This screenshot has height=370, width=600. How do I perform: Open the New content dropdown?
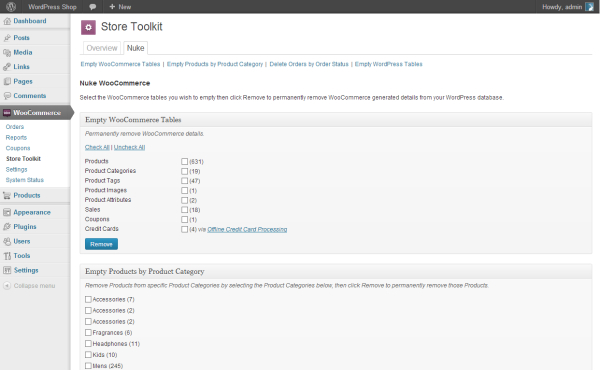click(x=120, y=7)
